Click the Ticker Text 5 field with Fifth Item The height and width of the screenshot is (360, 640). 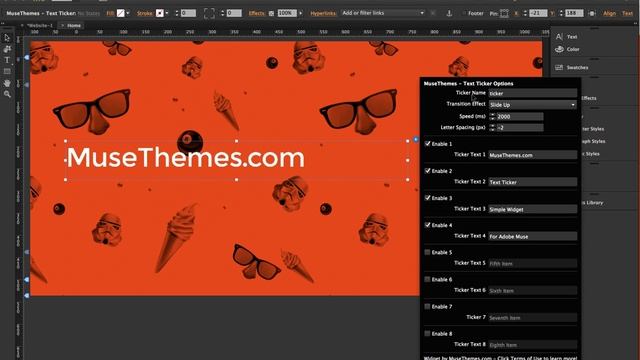pos(533,264)
